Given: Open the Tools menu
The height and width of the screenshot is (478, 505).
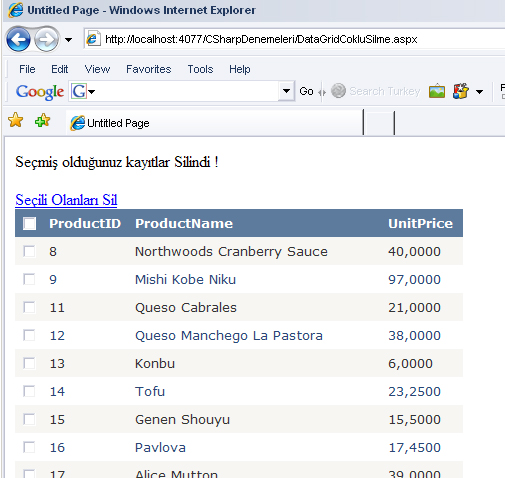Looking at the screenshot, I should 200,69.
